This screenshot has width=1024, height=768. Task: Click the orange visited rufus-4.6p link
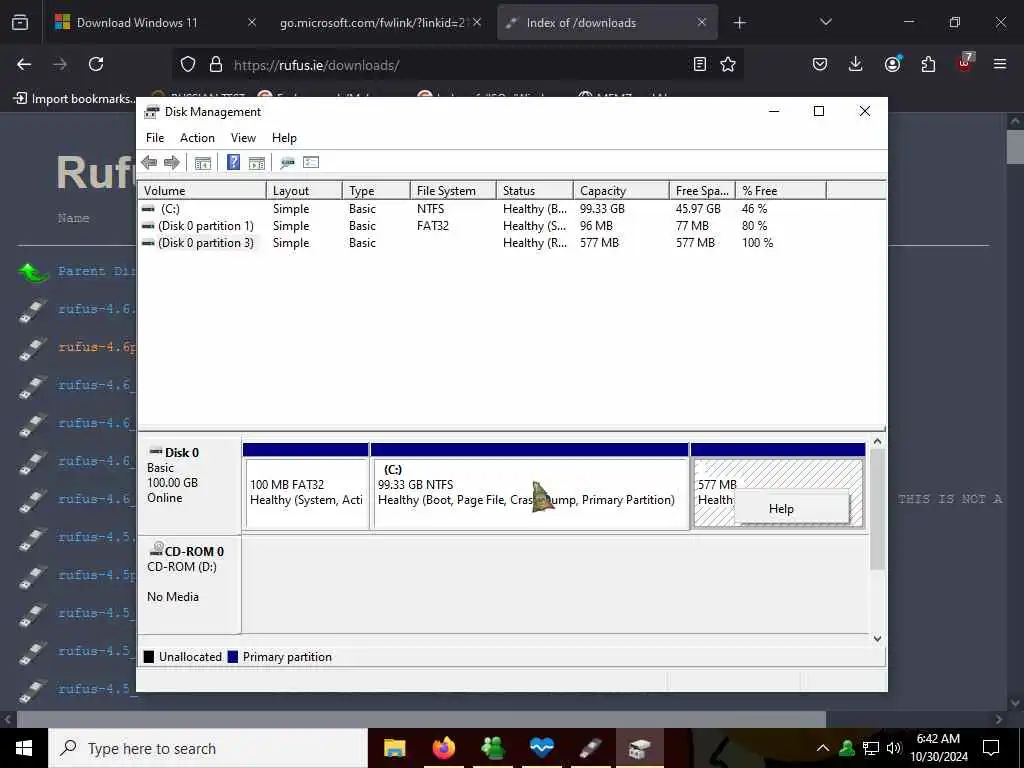pyautogui.click(x=97, y=347)
